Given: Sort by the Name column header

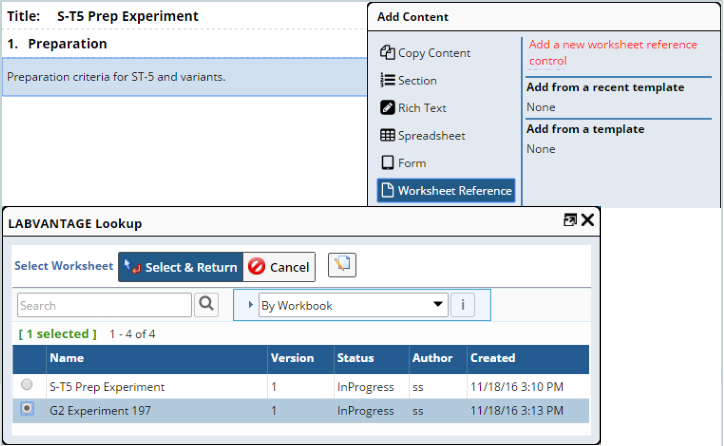Looking at the screenshot, I should 66,358.
